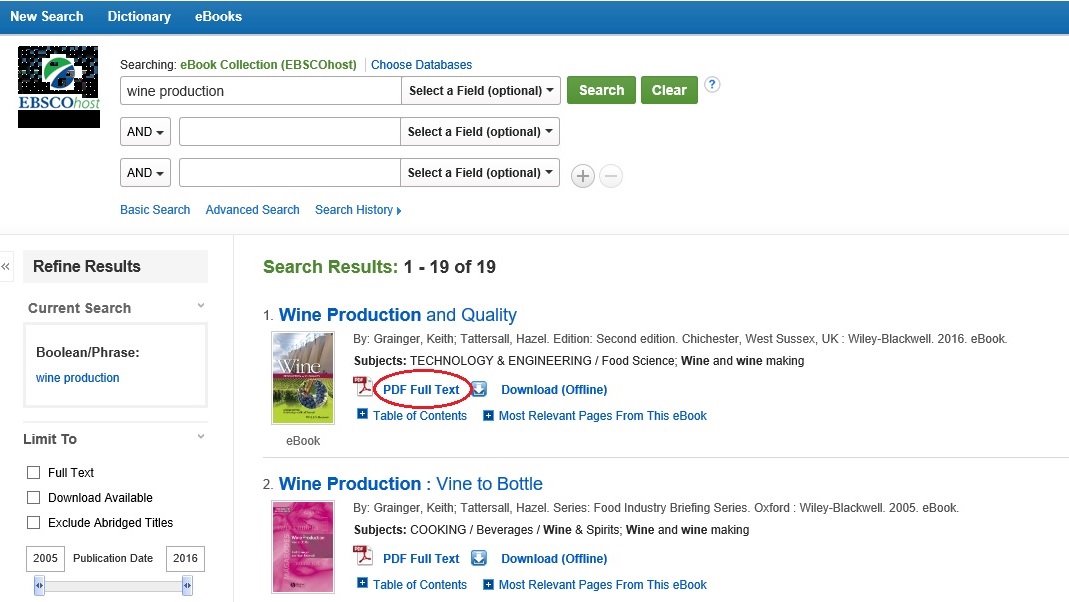Tick the Exclude Abridged Titles checkbox

click(x=33, y=523)
